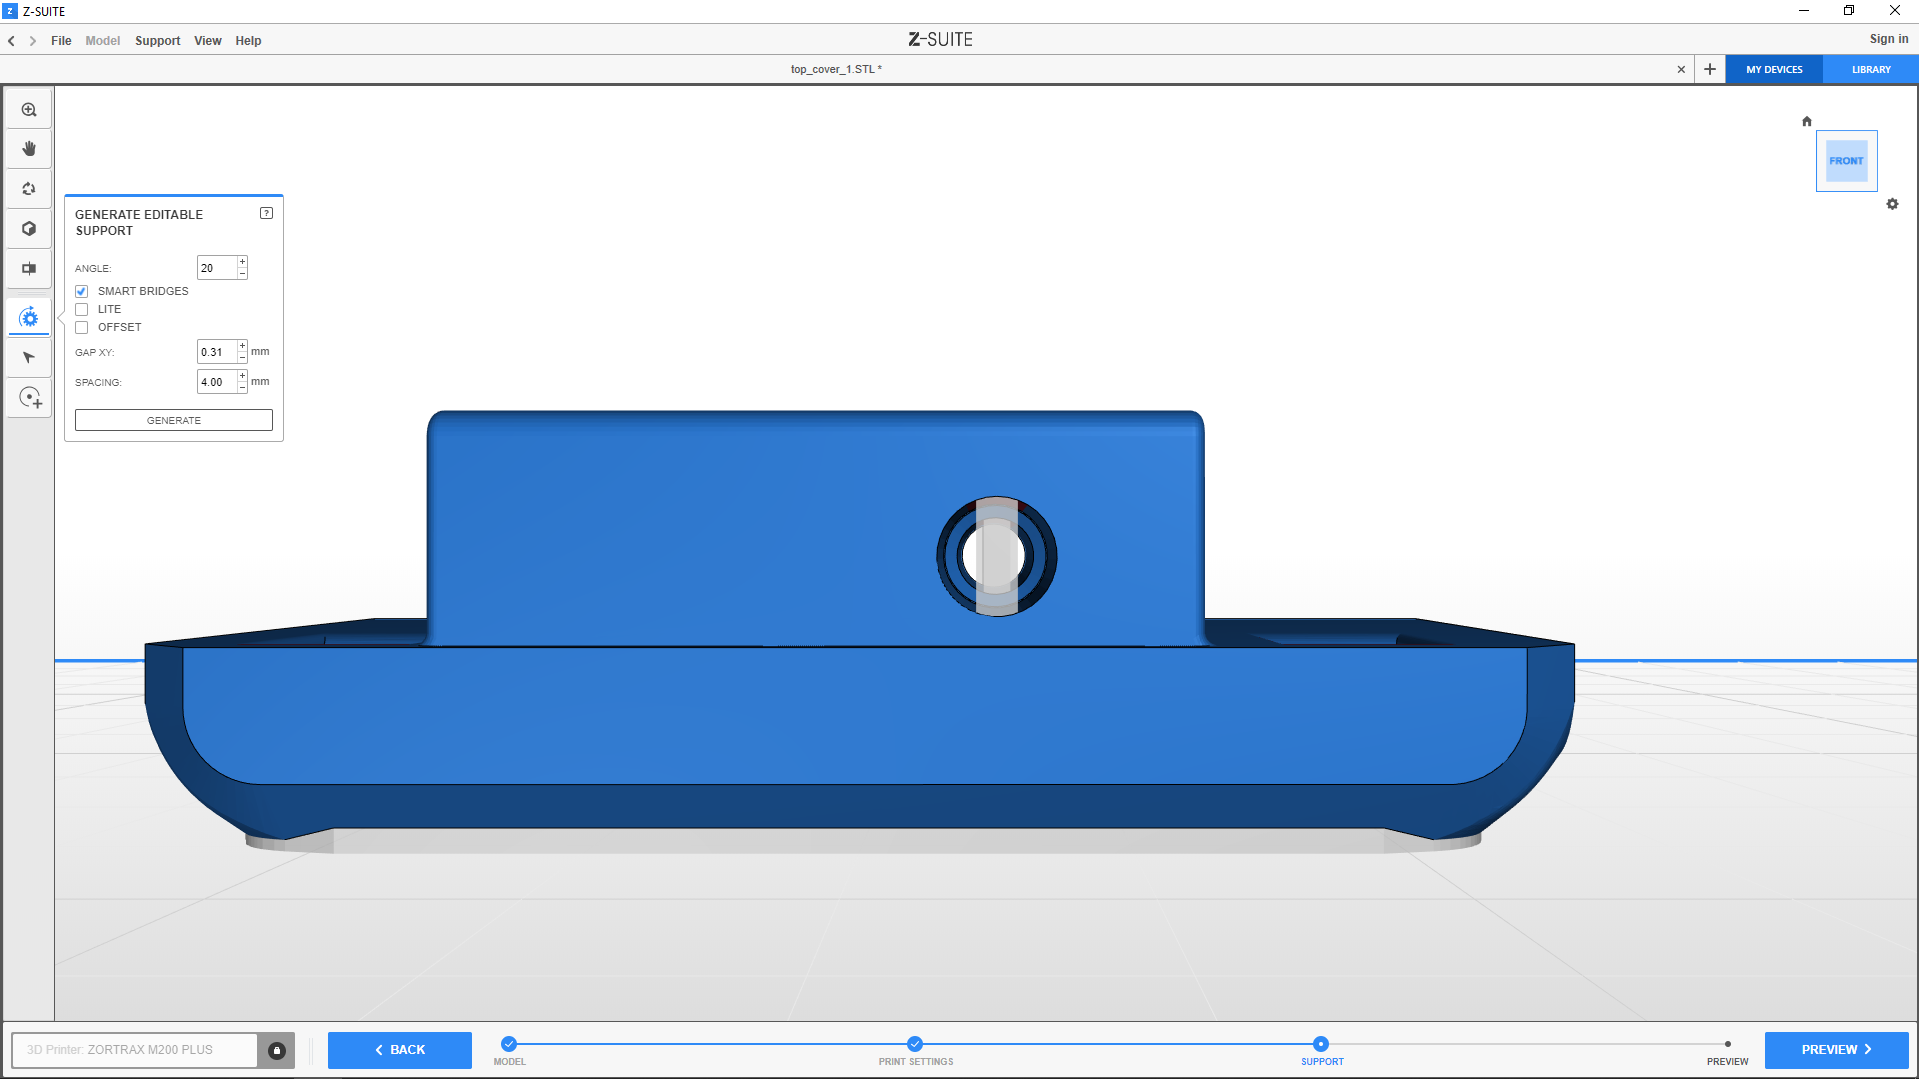
Task: Tick the Offset checkbox
Action: click(x=82, y=328)
